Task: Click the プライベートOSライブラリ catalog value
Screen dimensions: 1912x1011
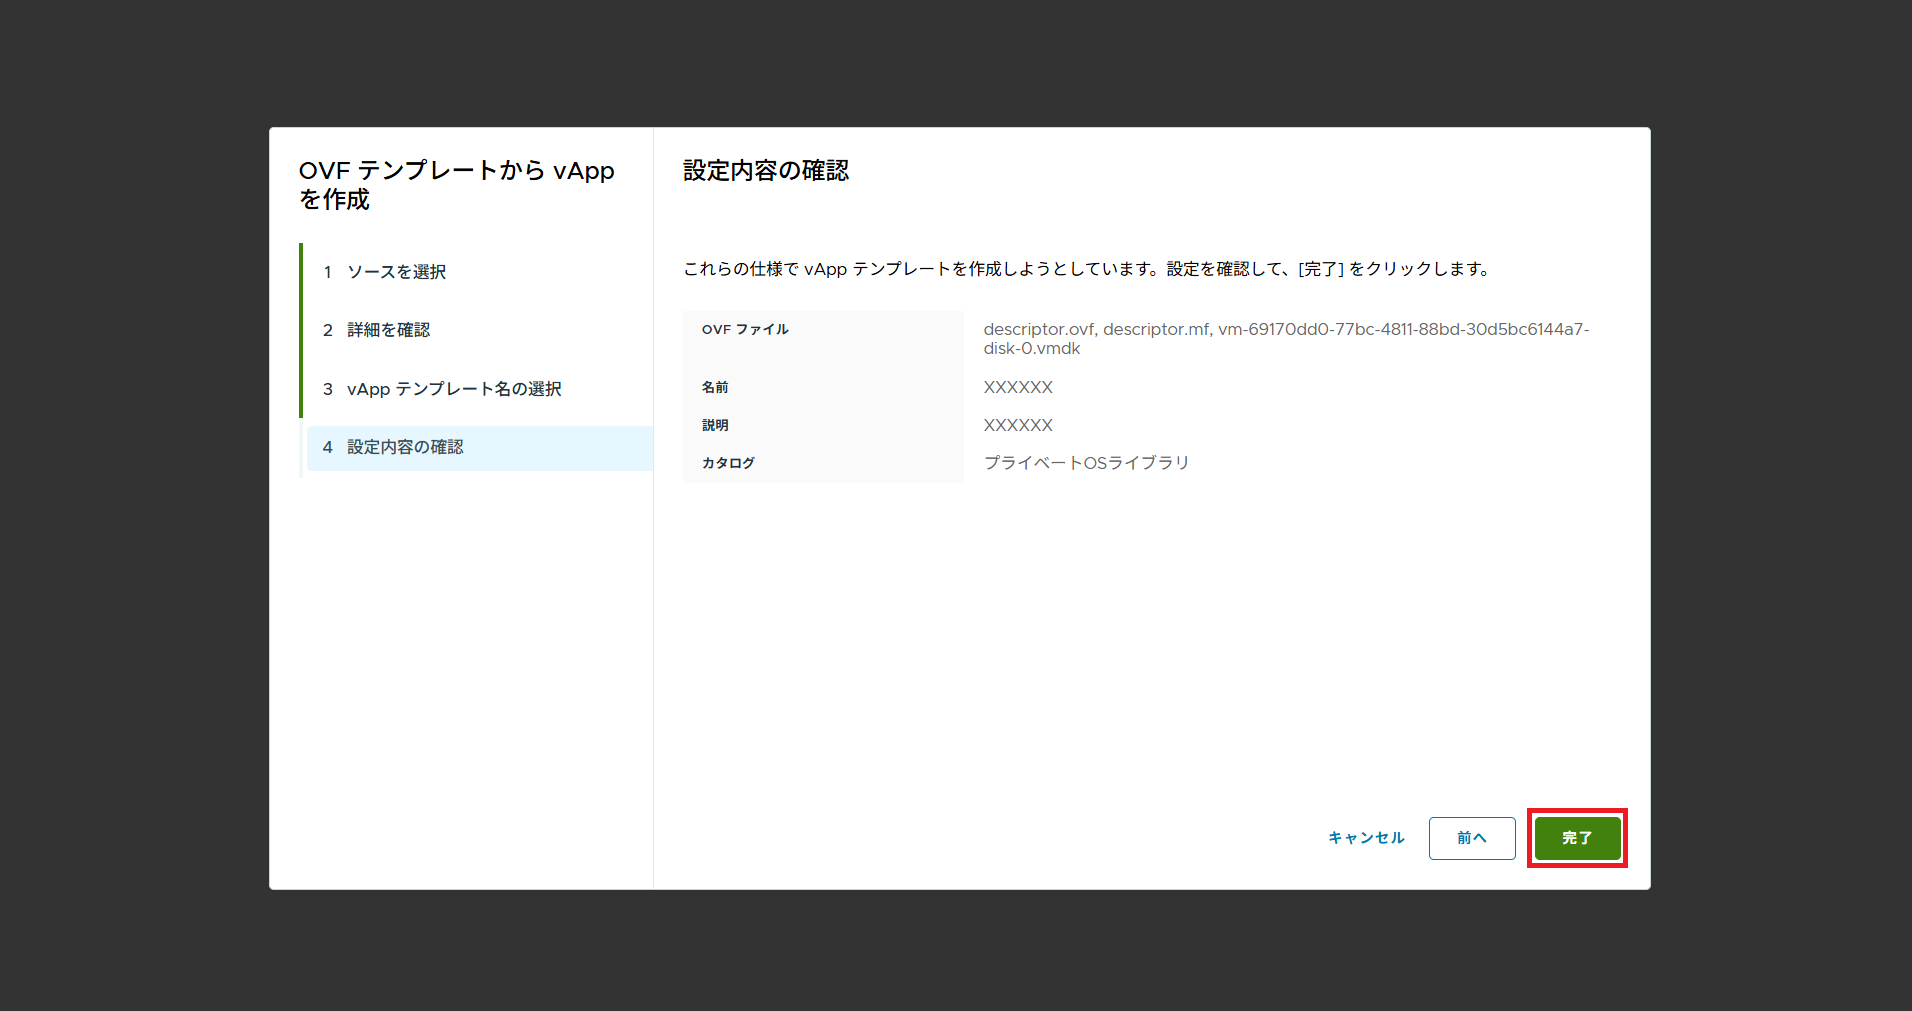Action: coord(1086,463)
